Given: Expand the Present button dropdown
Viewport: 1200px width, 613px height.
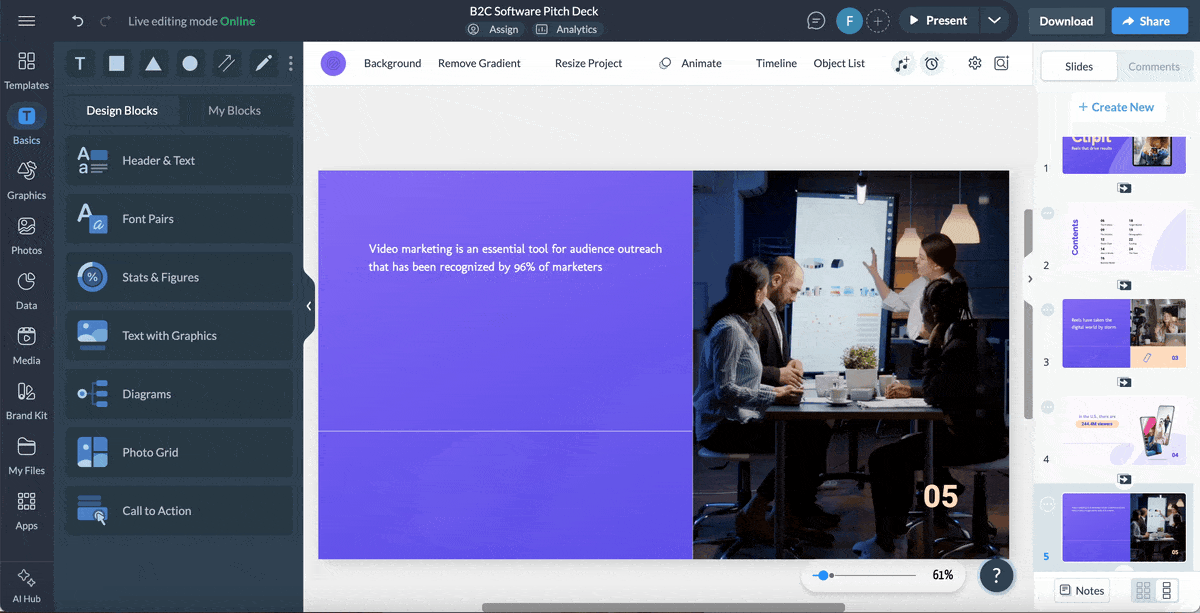Looking at the screenshot, I should [994, 20].
